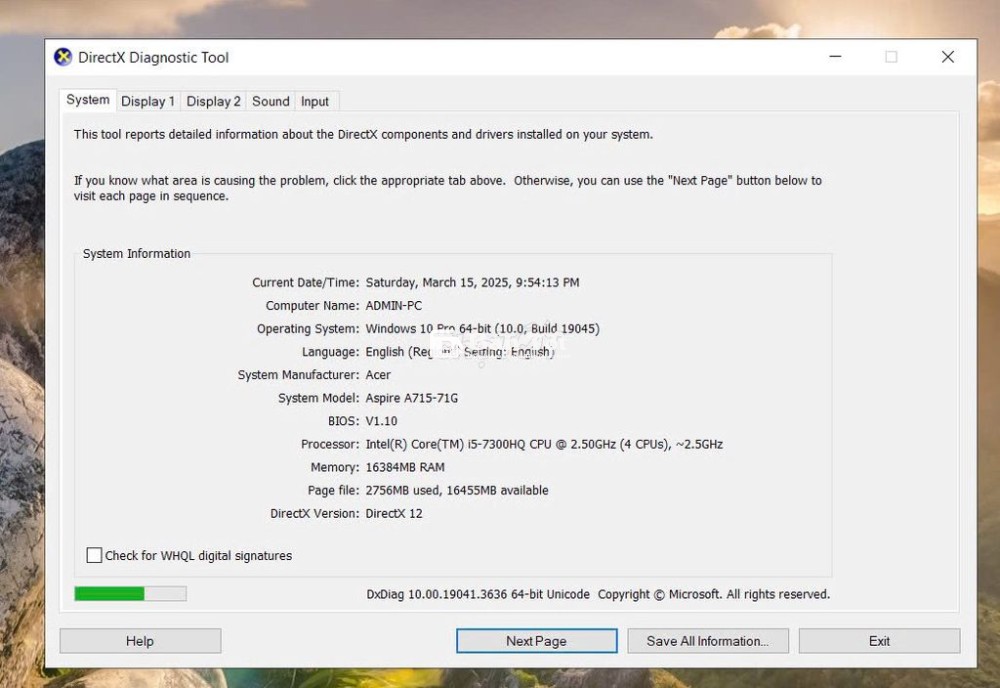Click the Windows 10 Pro 64-bit value

[482, 328]
